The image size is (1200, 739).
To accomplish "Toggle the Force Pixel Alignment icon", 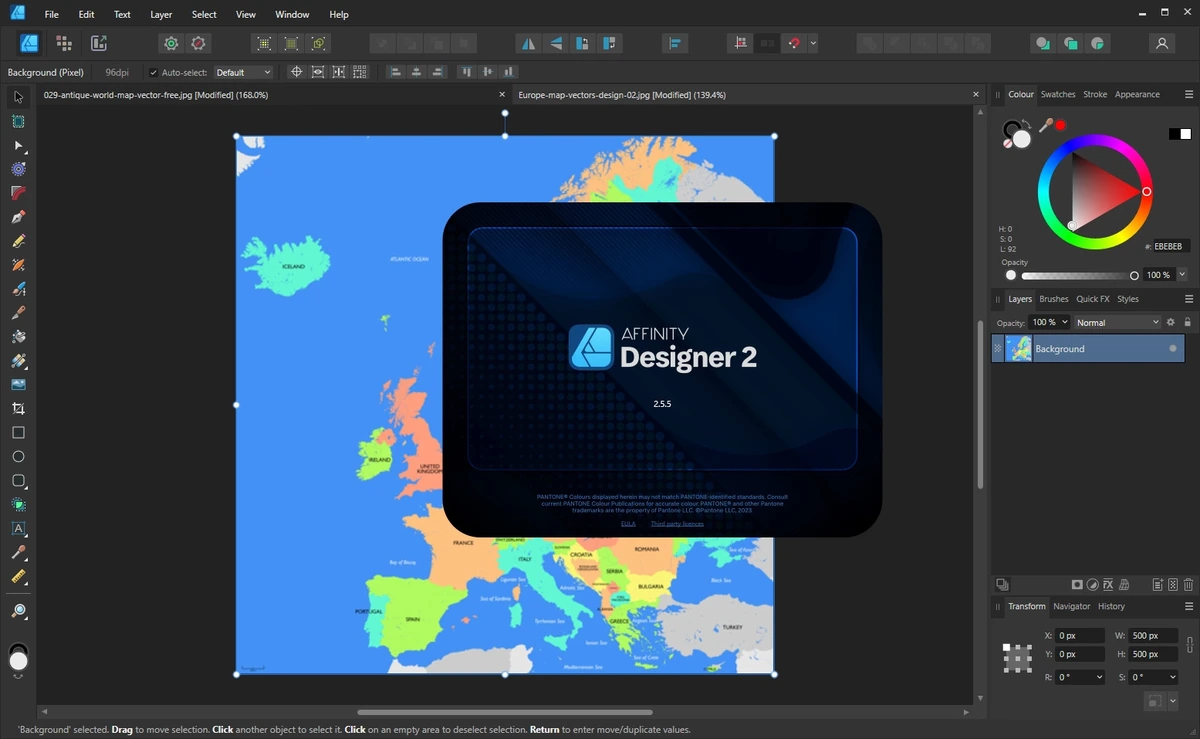I will pos(740,43).
